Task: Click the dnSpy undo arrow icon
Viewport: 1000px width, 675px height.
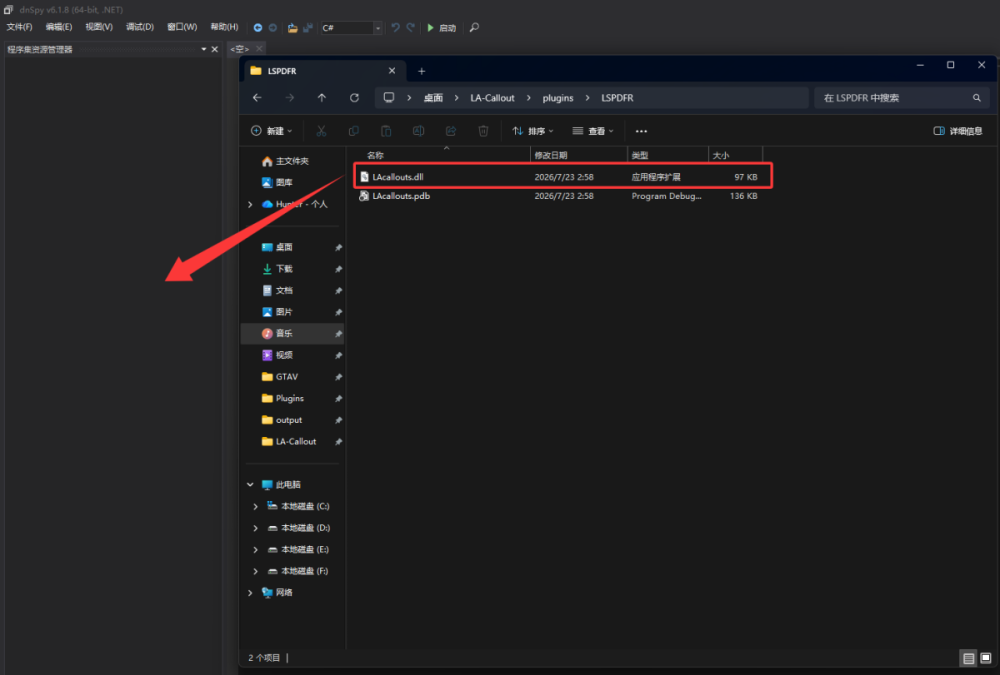Action: pyautogui.click(x=395, y=27)
